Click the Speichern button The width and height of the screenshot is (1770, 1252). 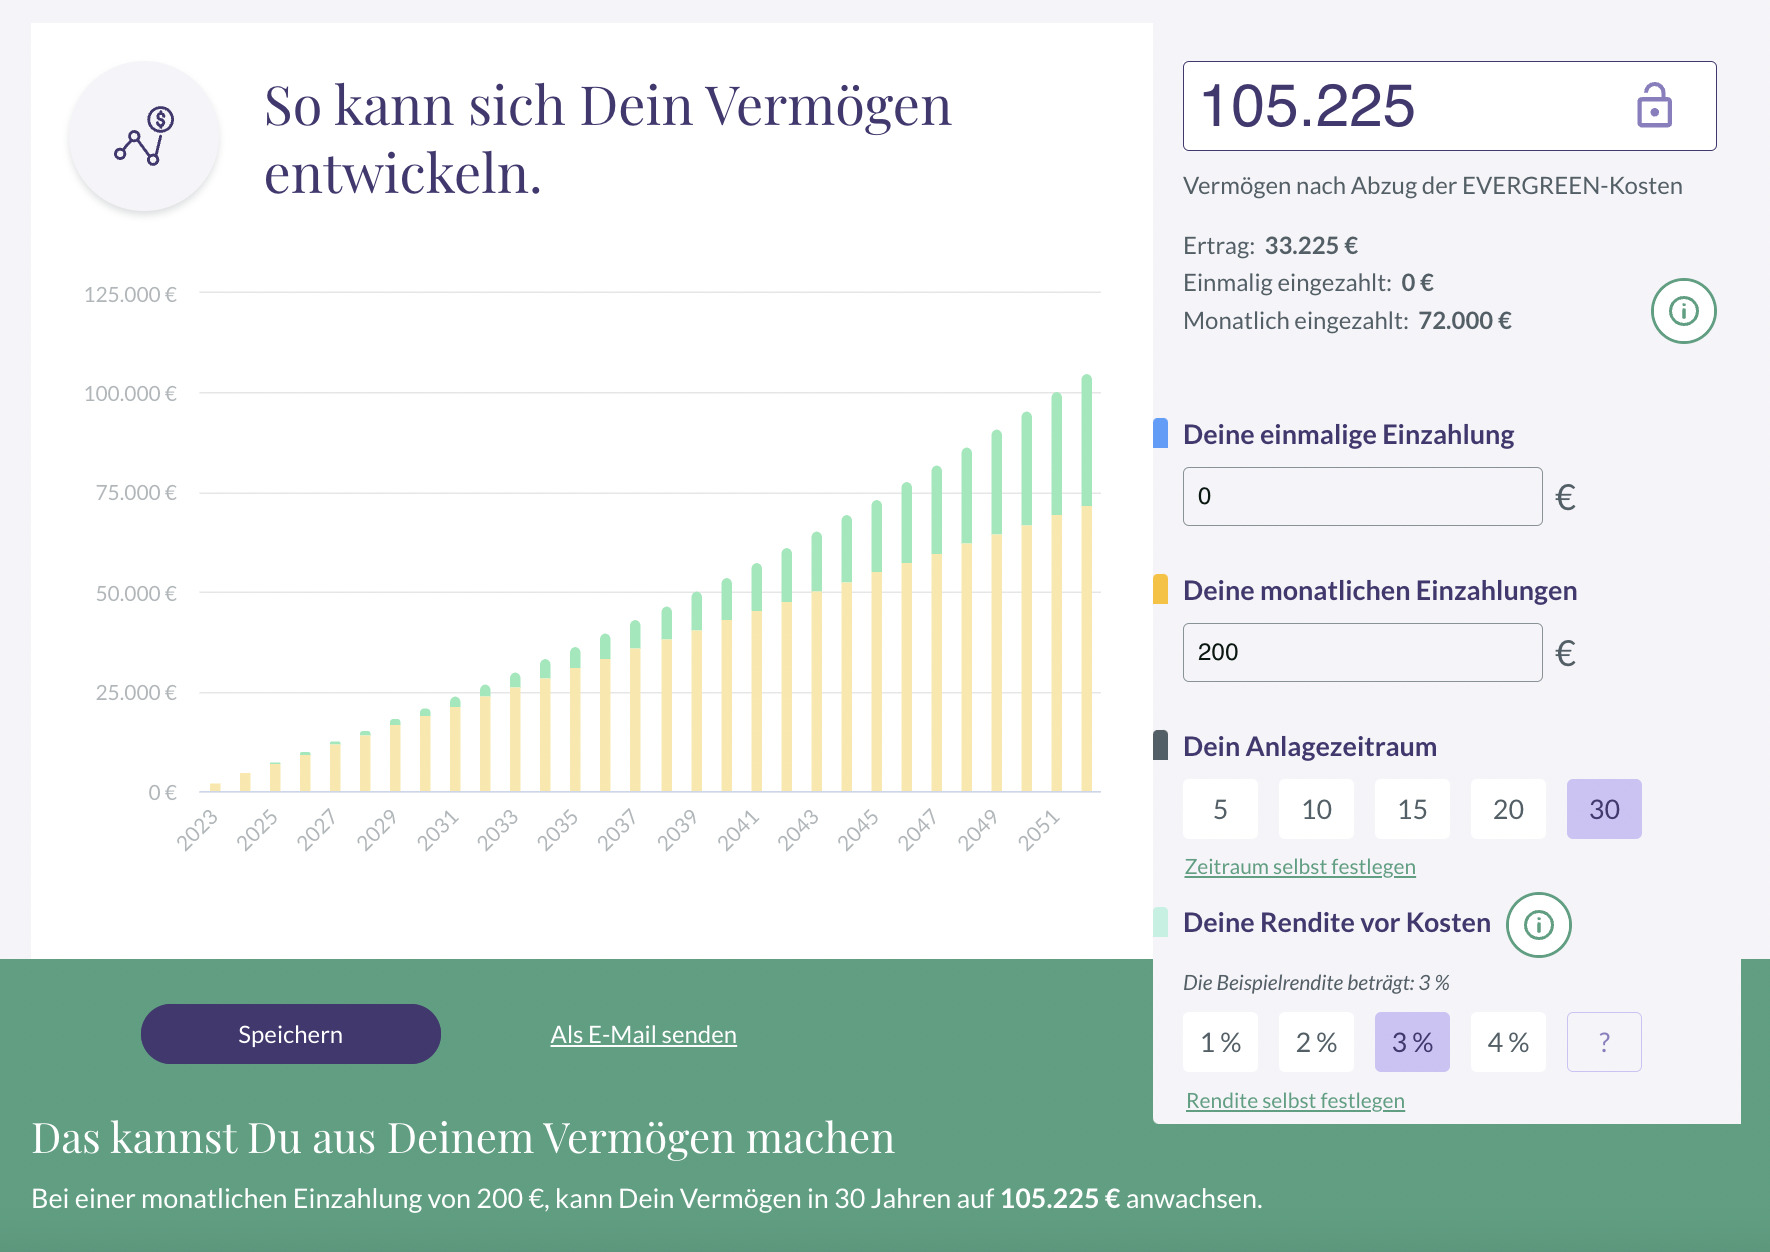291,1034
